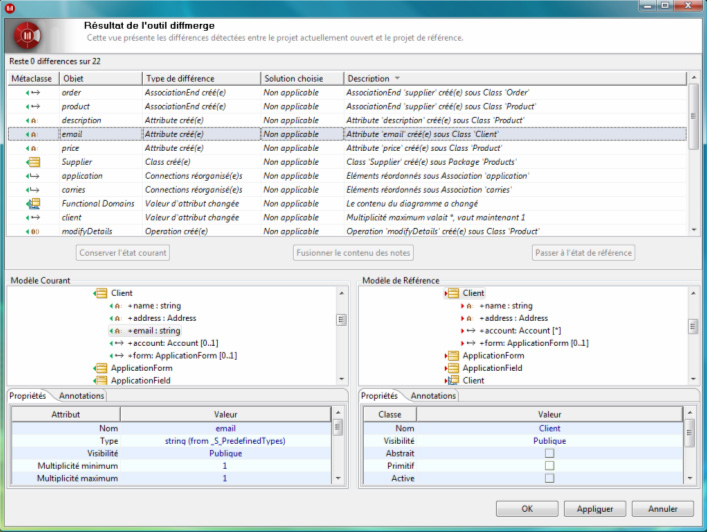Click the icon beside client table row
Viewport: 707px width, 532px height.
click(x=33, y=218)
